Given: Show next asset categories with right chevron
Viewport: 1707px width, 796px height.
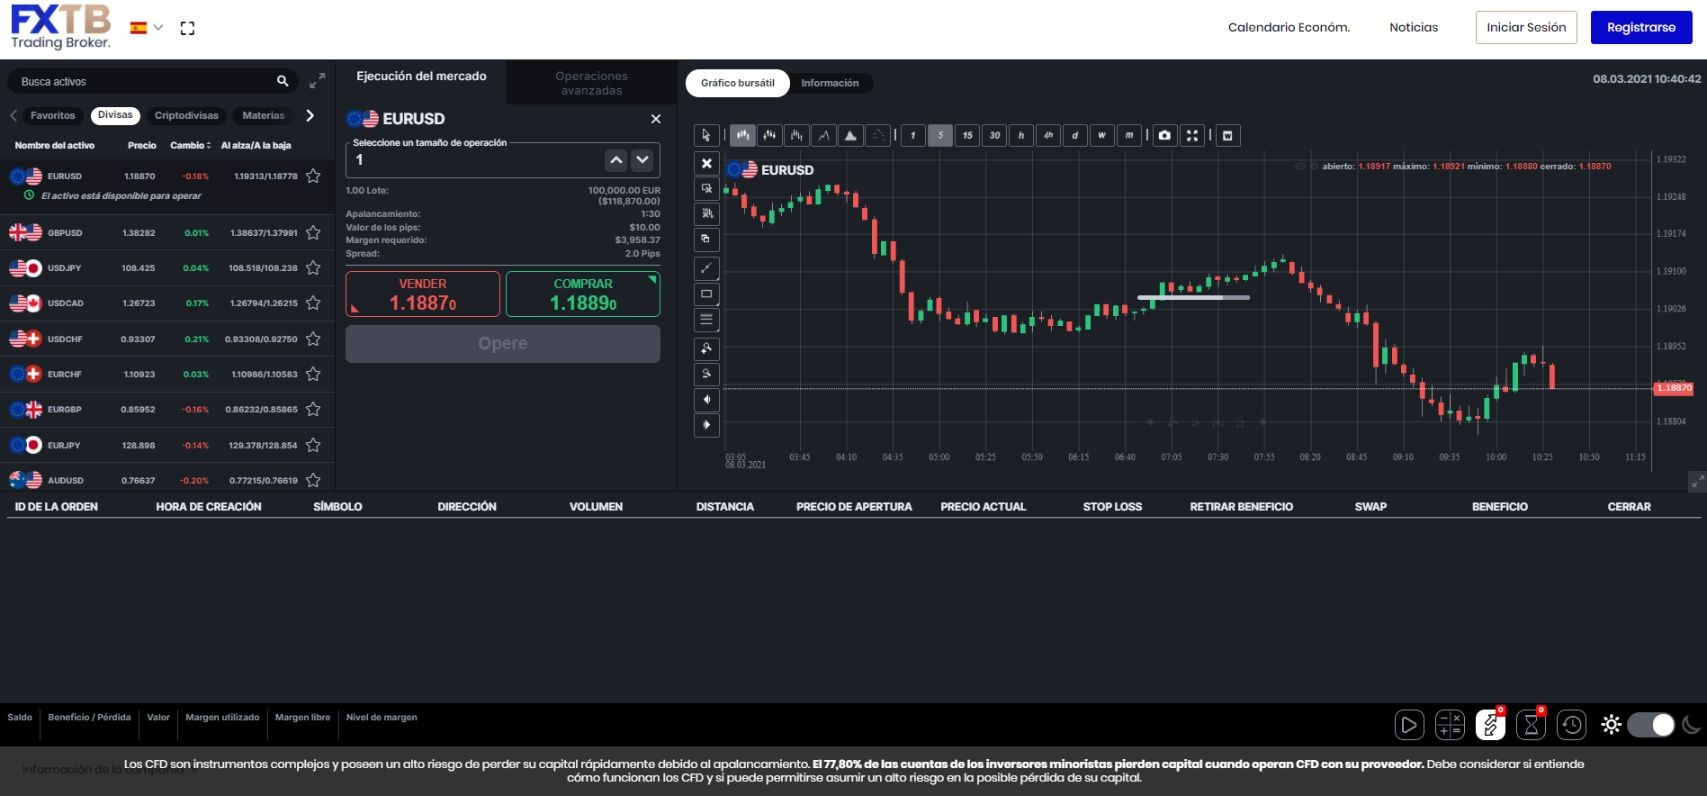Looking at the screenshot, I should click(310, 116).
